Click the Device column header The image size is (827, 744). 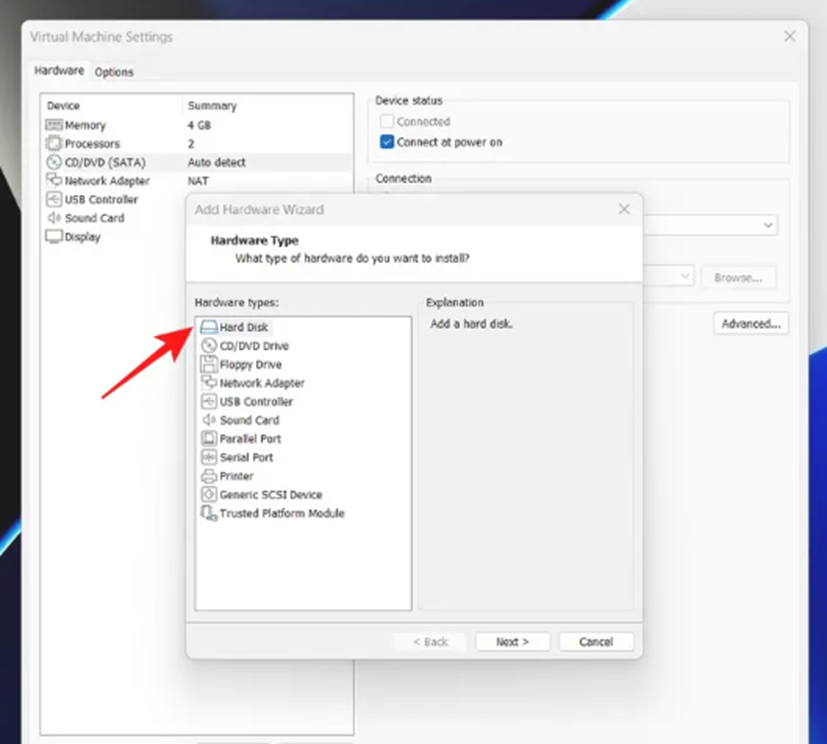(63, 105)
